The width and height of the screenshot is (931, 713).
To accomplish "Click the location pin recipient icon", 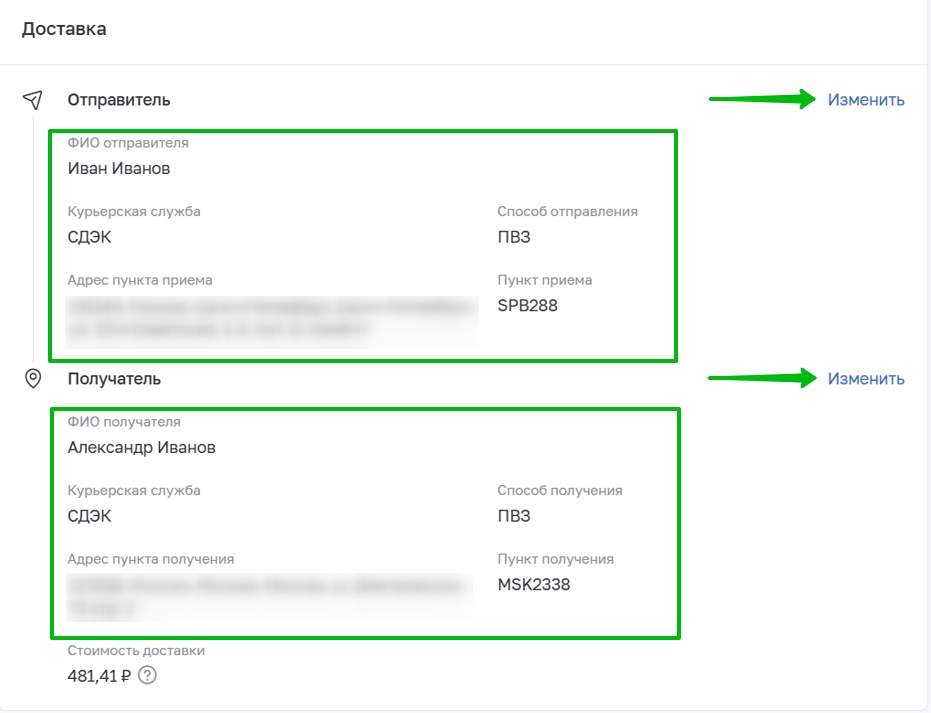I will (33, 378).
